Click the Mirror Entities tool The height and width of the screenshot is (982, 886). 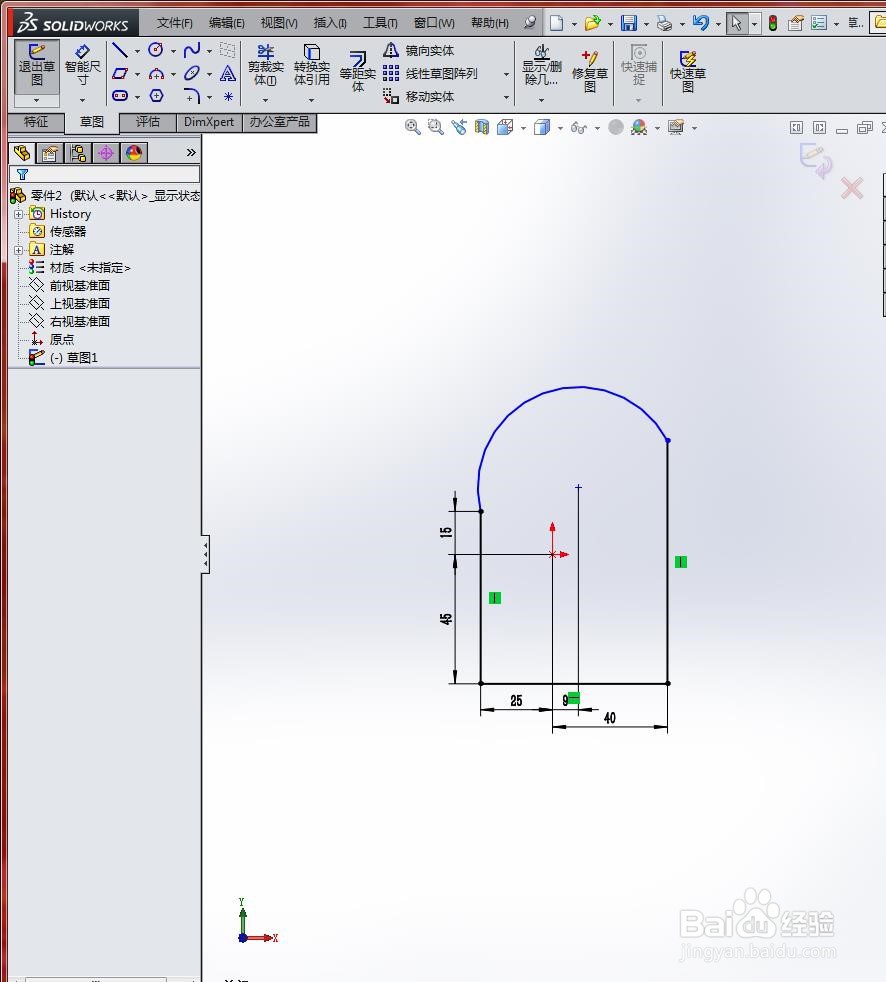(420, 50)
